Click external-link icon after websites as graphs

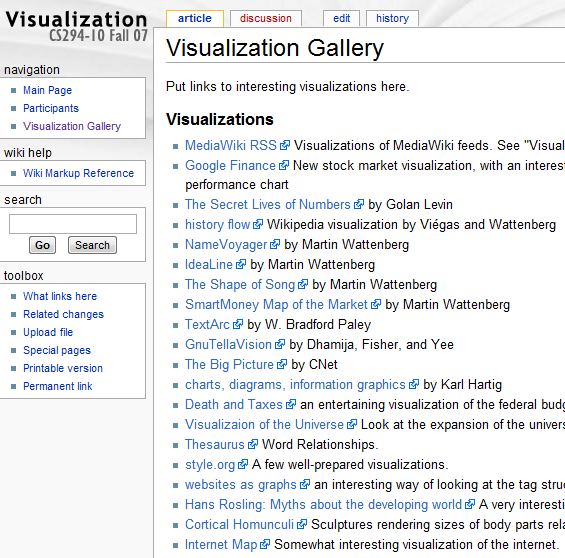point(305,484)
